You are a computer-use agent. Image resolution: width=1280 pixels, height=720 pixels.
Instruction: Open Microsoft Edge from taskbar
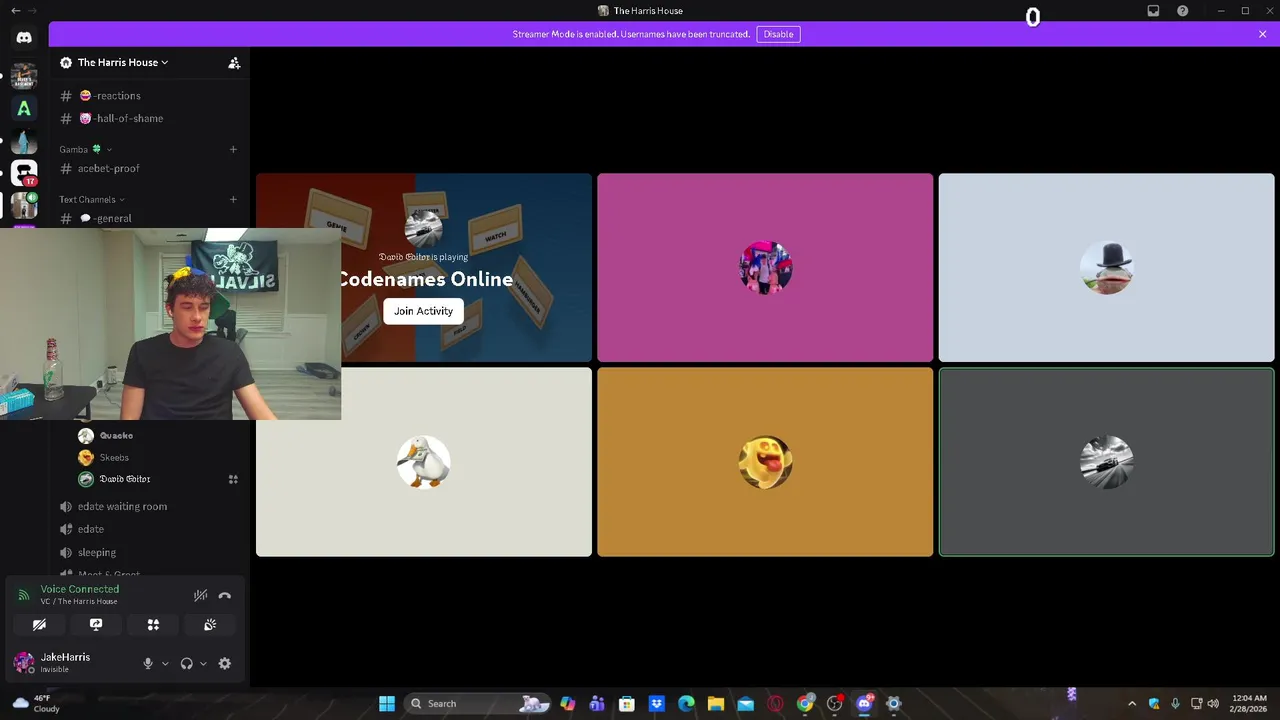pos(686,704)
